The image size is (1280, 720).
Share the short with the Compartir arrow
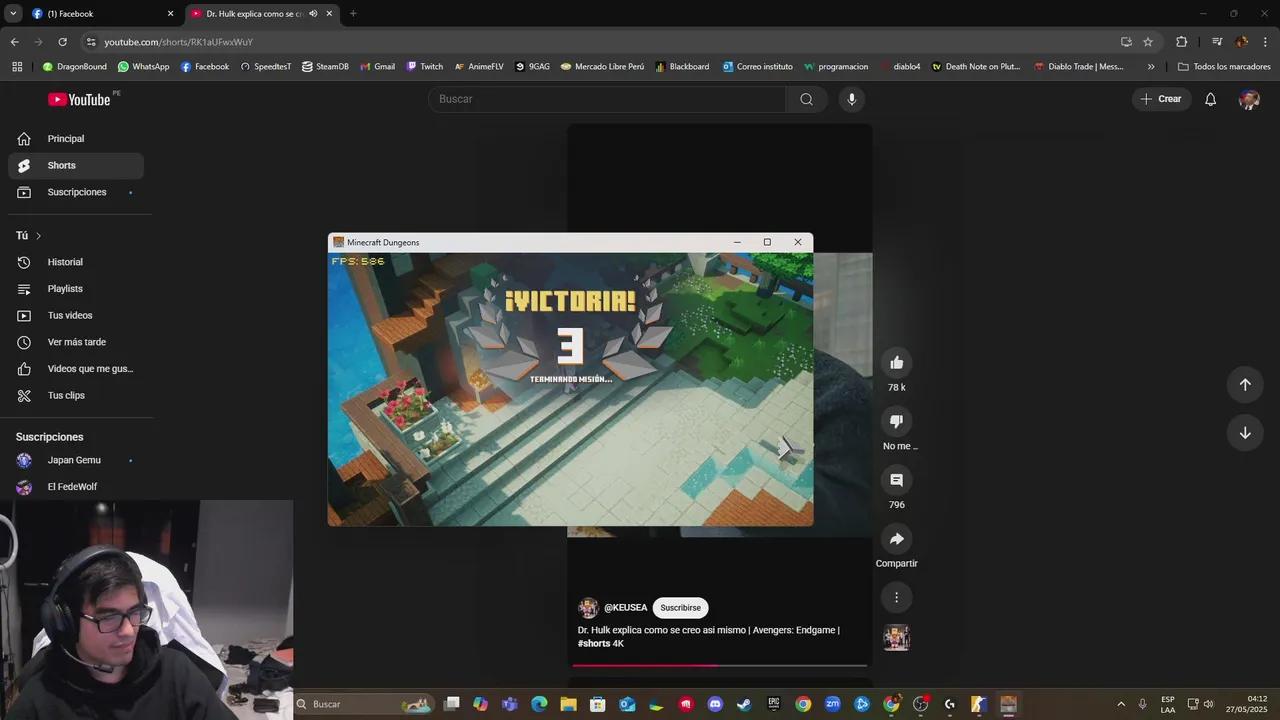pyautogui.click(x=896, y=539)
